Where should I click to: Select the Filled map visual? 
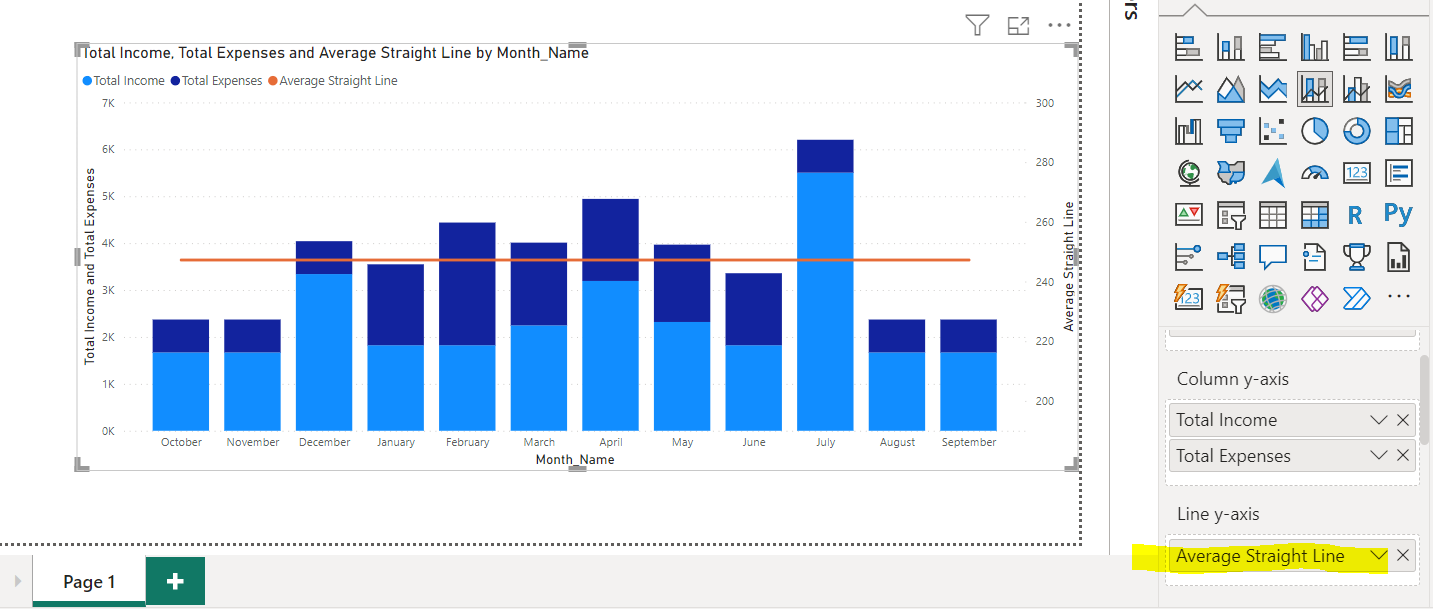(1230, 173)
